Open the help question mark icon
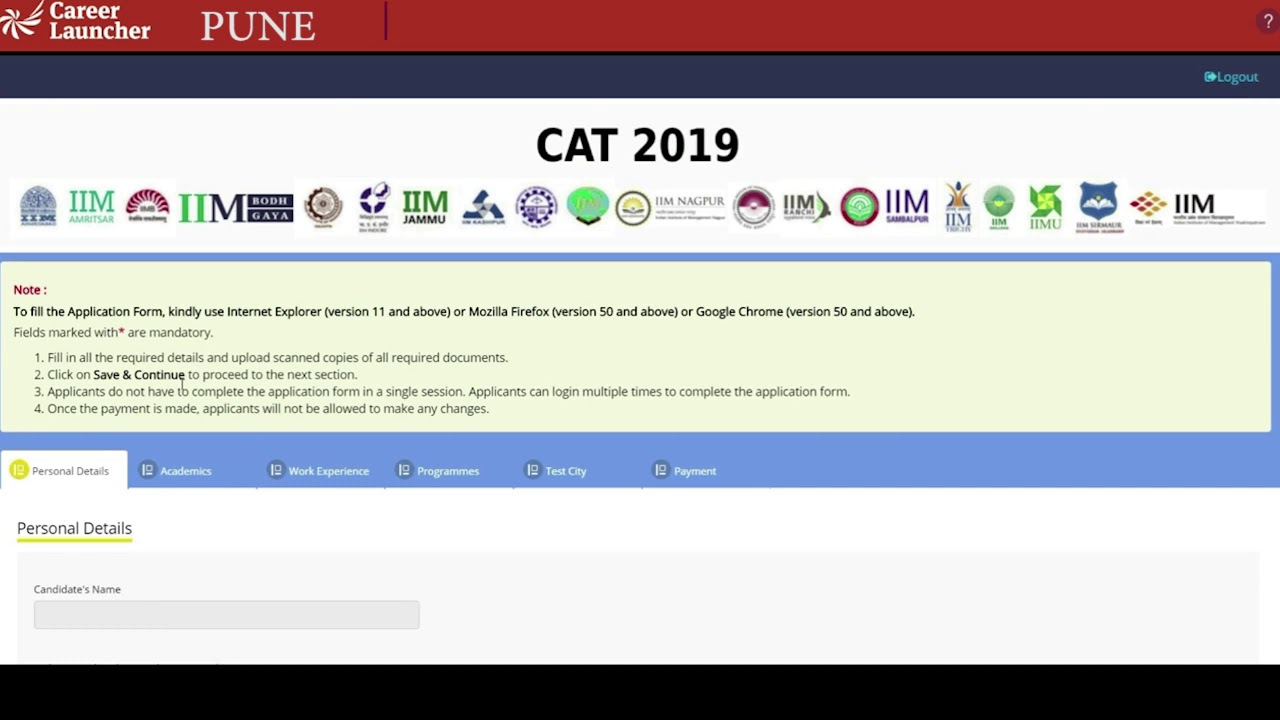 click(x=1268, y=22)
